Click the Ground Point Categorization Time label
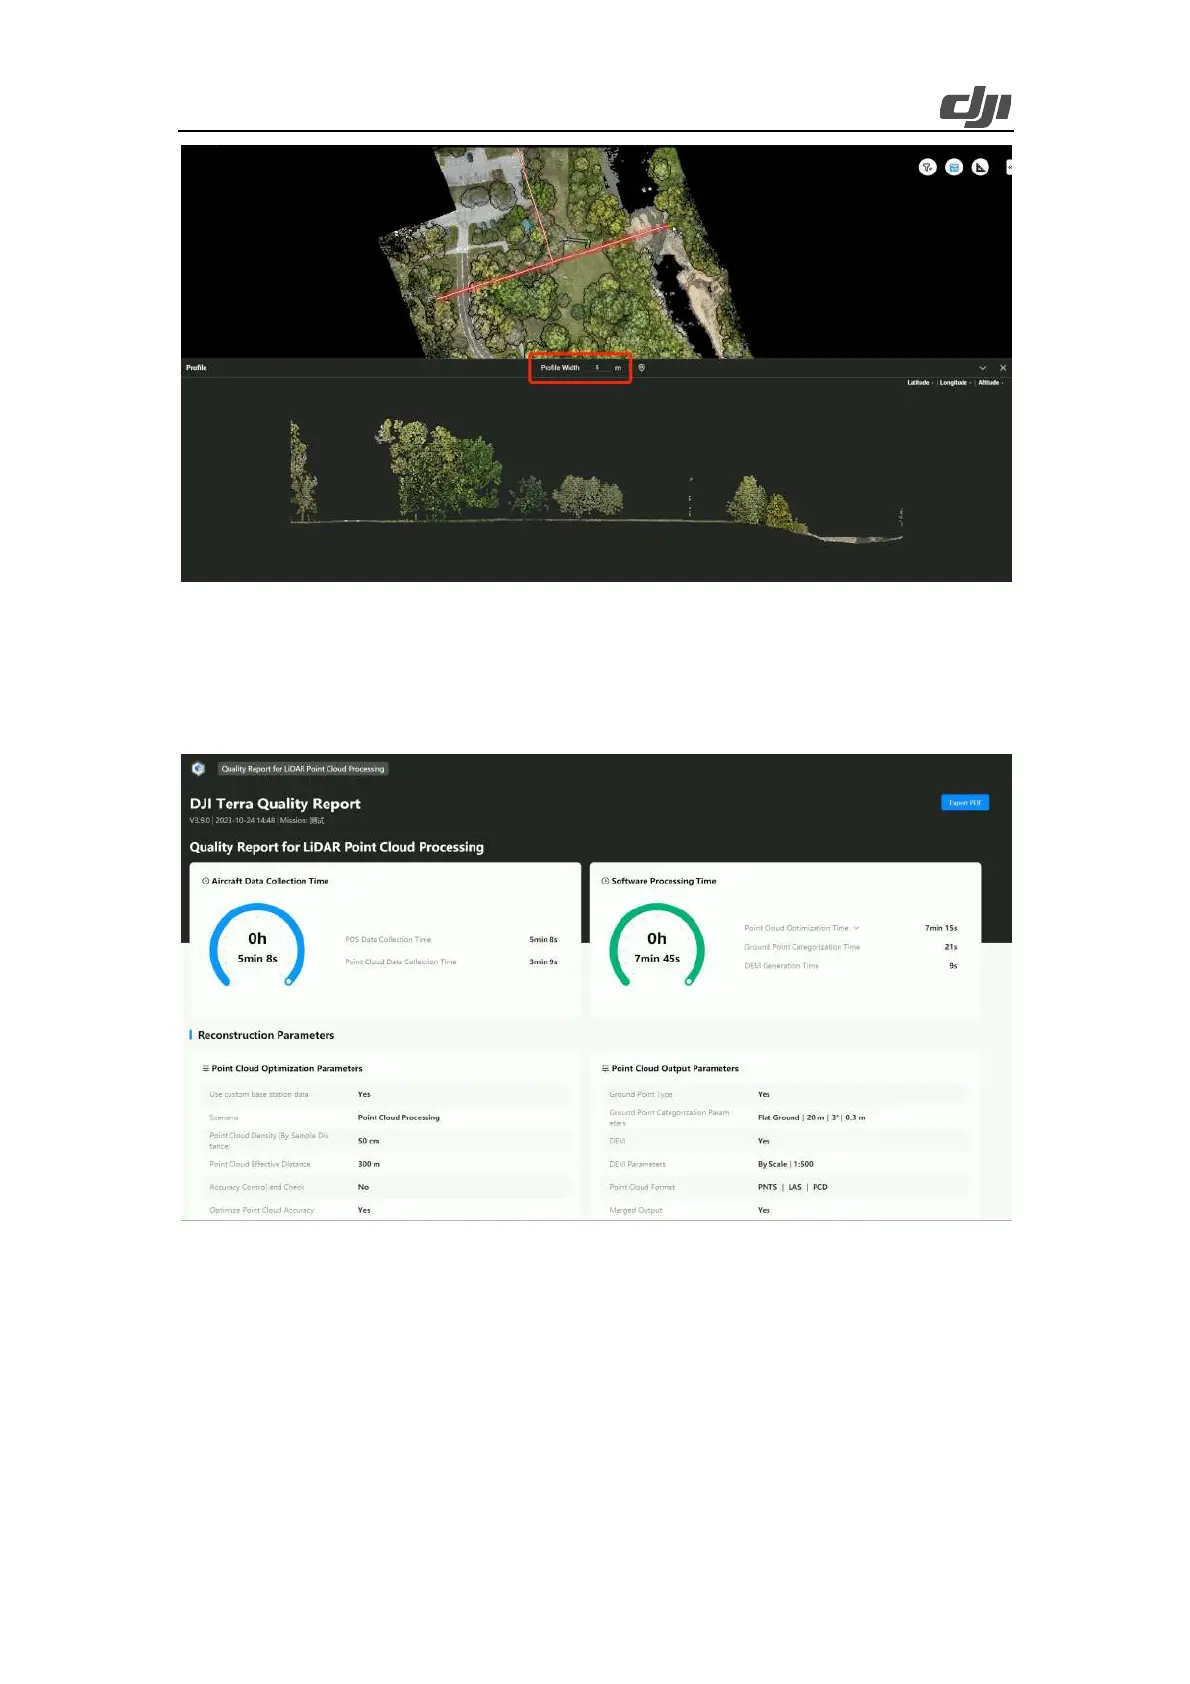 tap(802, 947)
